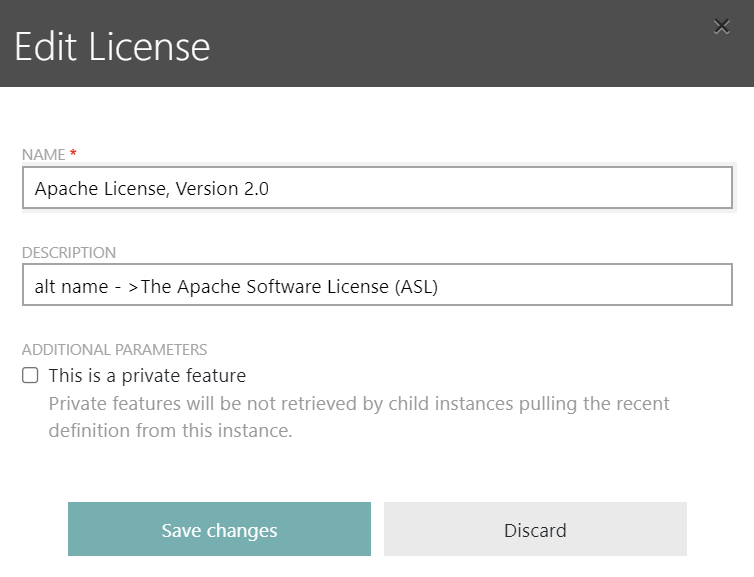Discard the license edits
The height and width of the screenshot is (577, 754).
pos(535,529)
